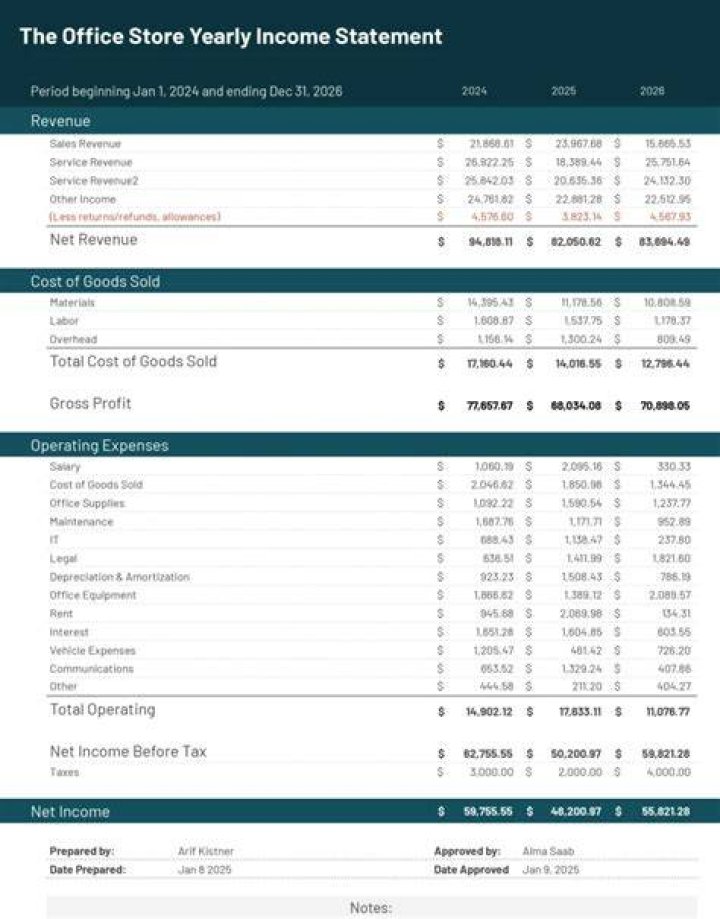The width and height of the screenshot is (720, 919).
Task: Select the 'Net Revenue' total label
Action: click(93, 240)
